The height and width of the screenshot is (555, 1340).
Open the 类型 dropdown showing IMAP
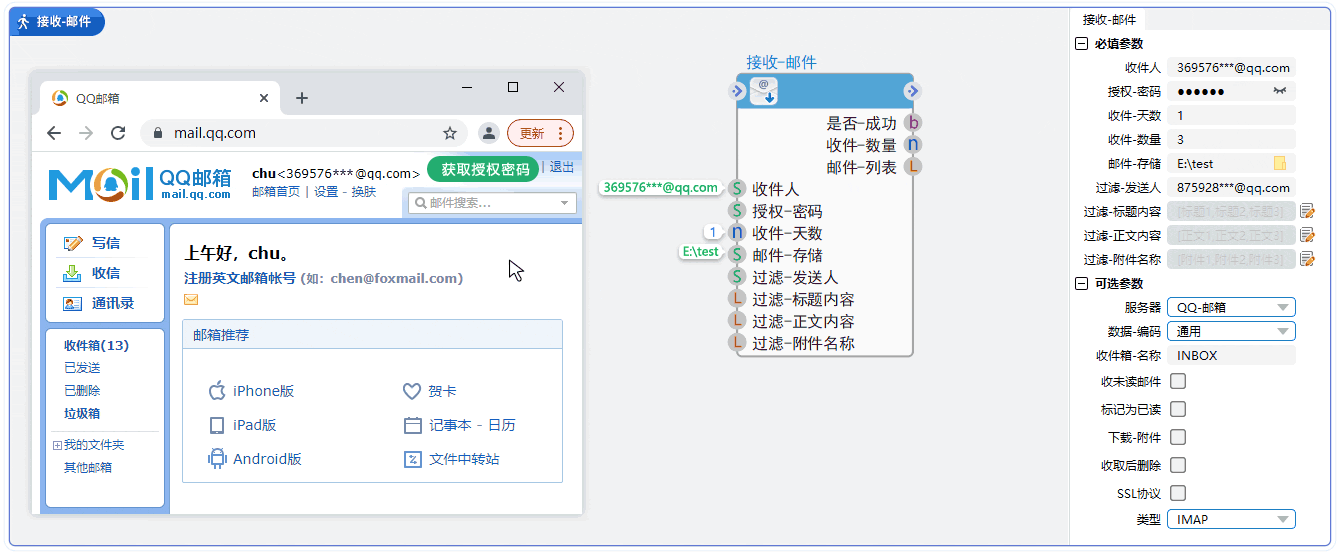point(1231,519)
